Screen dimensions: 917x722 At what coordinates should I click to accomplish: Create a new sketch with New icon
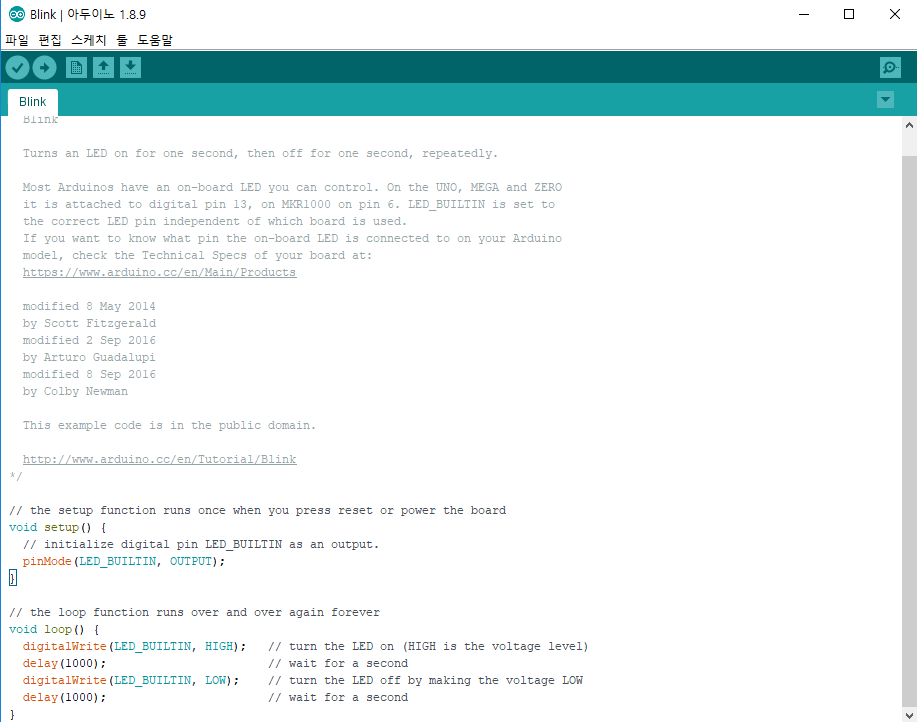pyautogui.click(x=76, y=68)
